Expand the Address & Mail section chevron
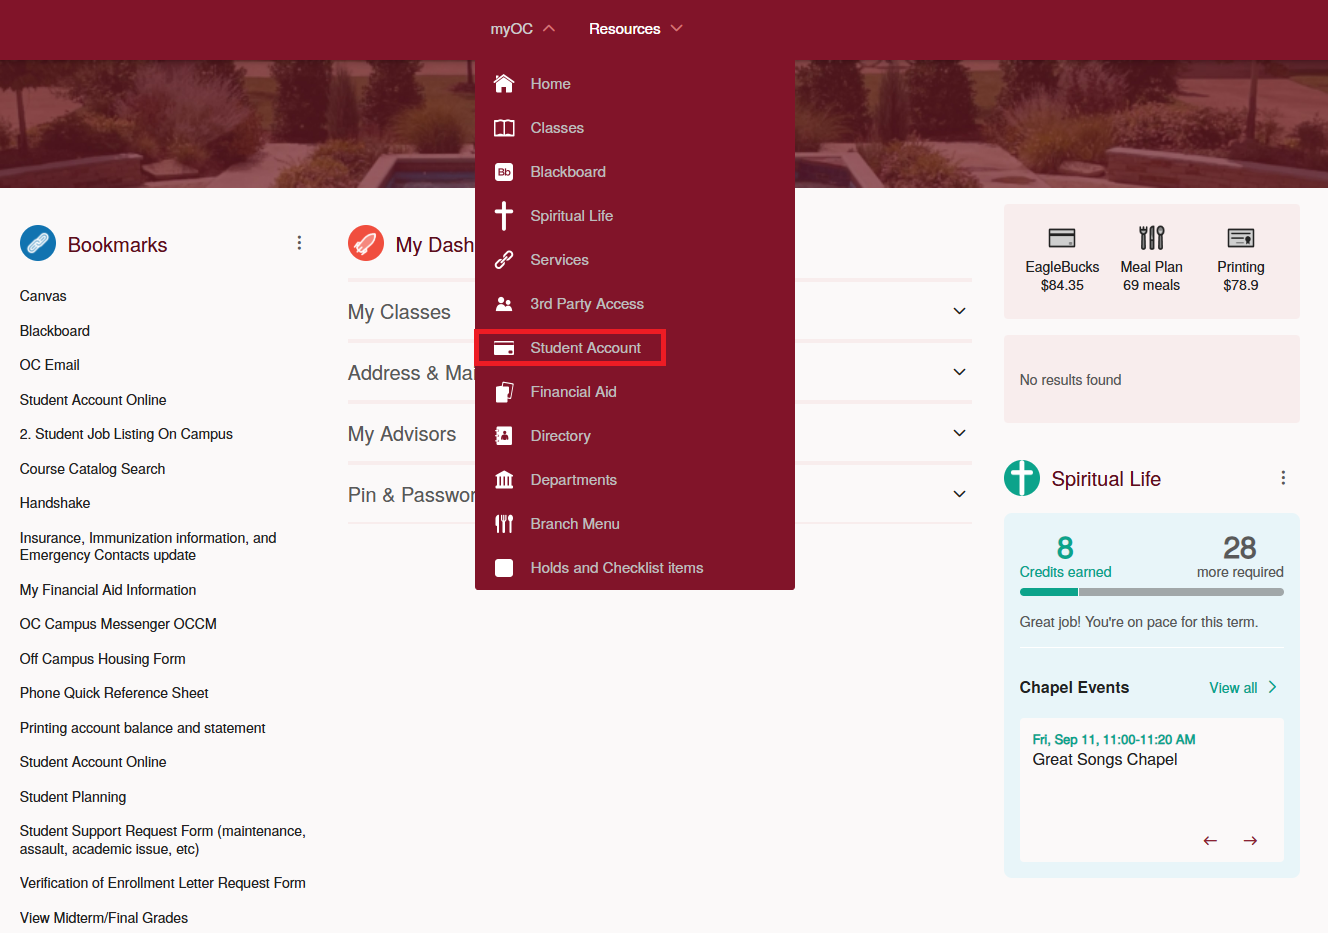The width and height of the screenshot is (1328, 933). coord(960,372)
